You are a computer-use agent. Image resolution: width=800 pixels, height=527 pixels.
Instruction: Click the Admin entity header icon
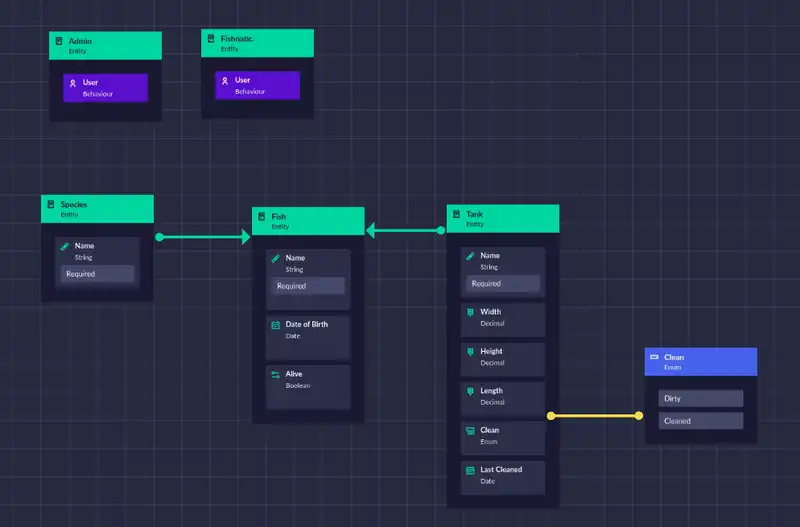(59, 41)
